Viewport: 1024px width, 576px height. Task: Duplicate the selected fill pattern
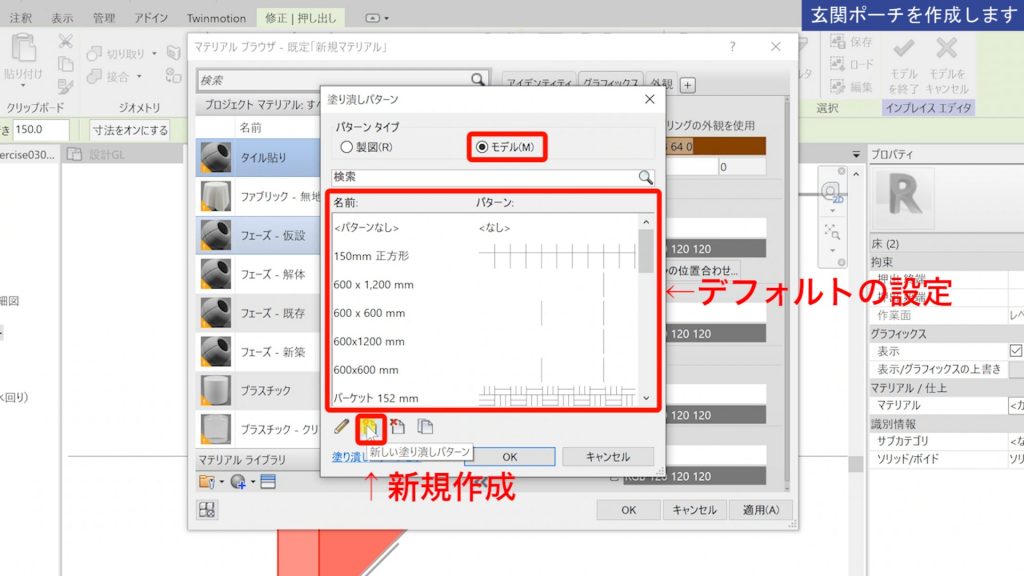coord(424,425)
